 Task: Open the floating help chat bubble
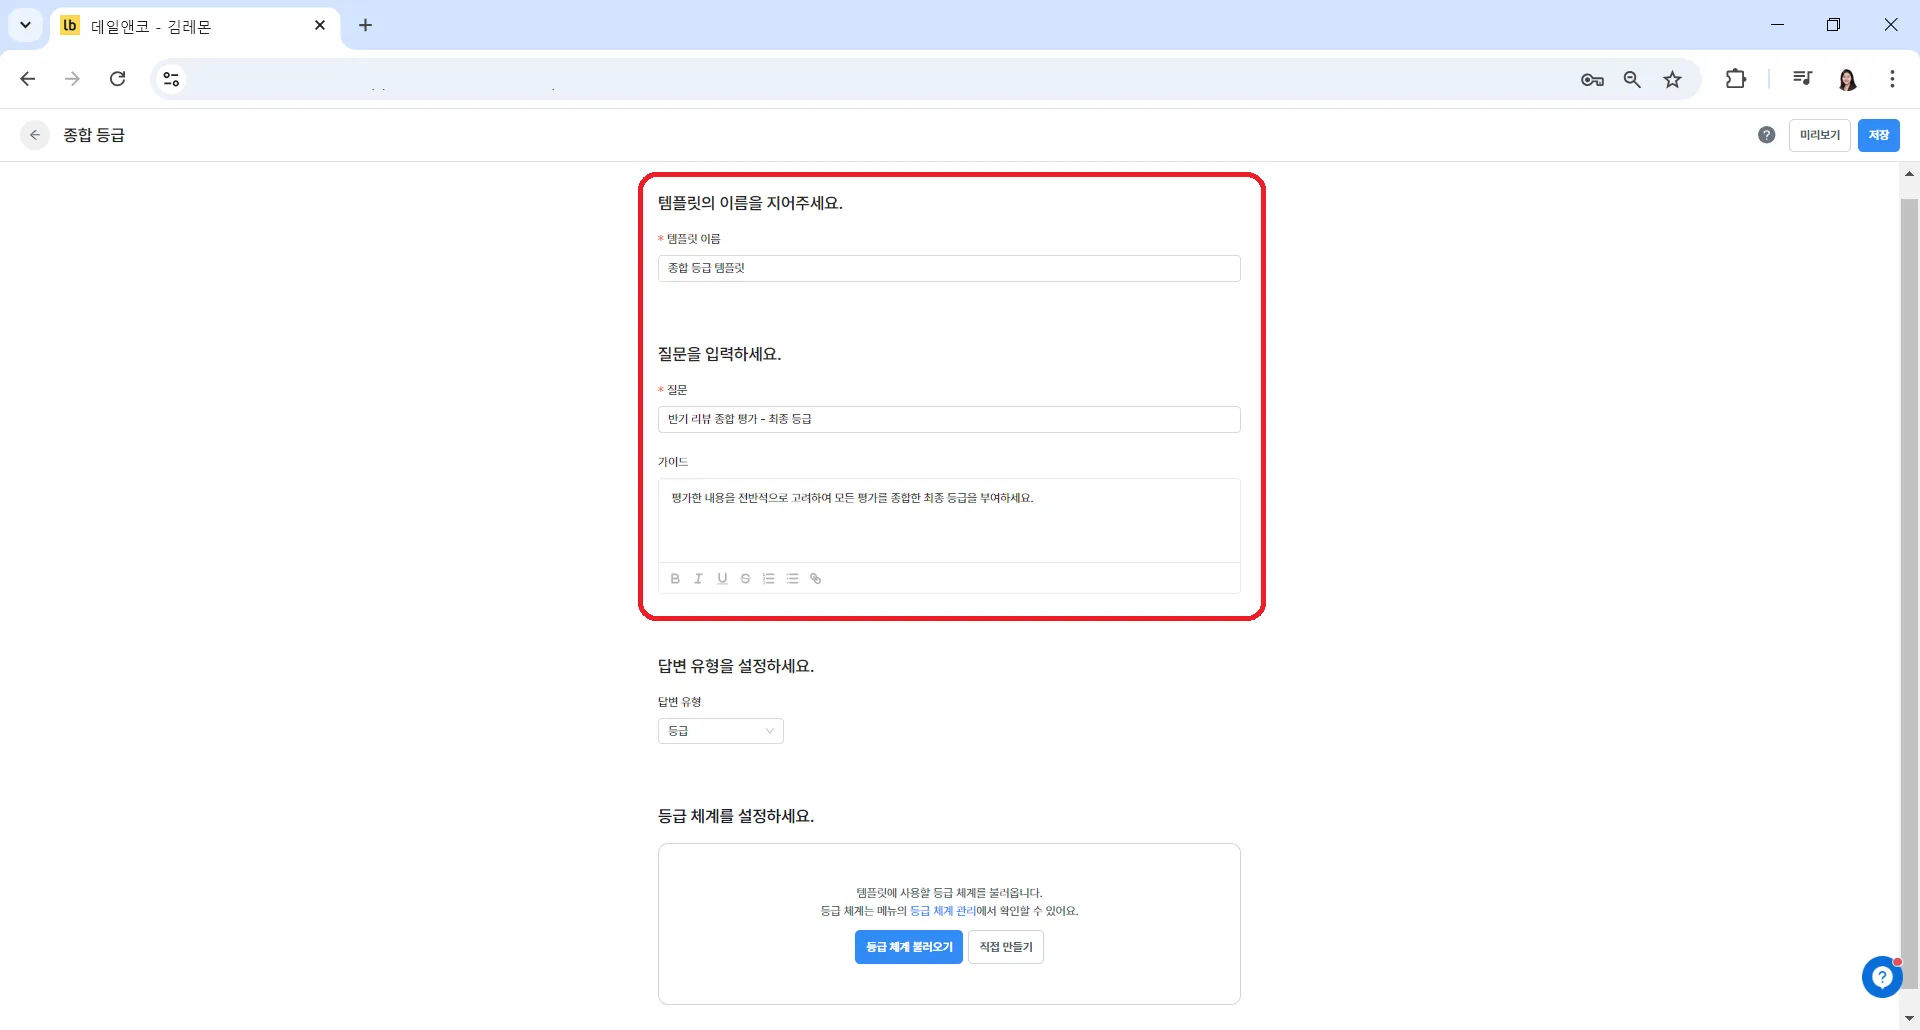(x=1881, y=977)
